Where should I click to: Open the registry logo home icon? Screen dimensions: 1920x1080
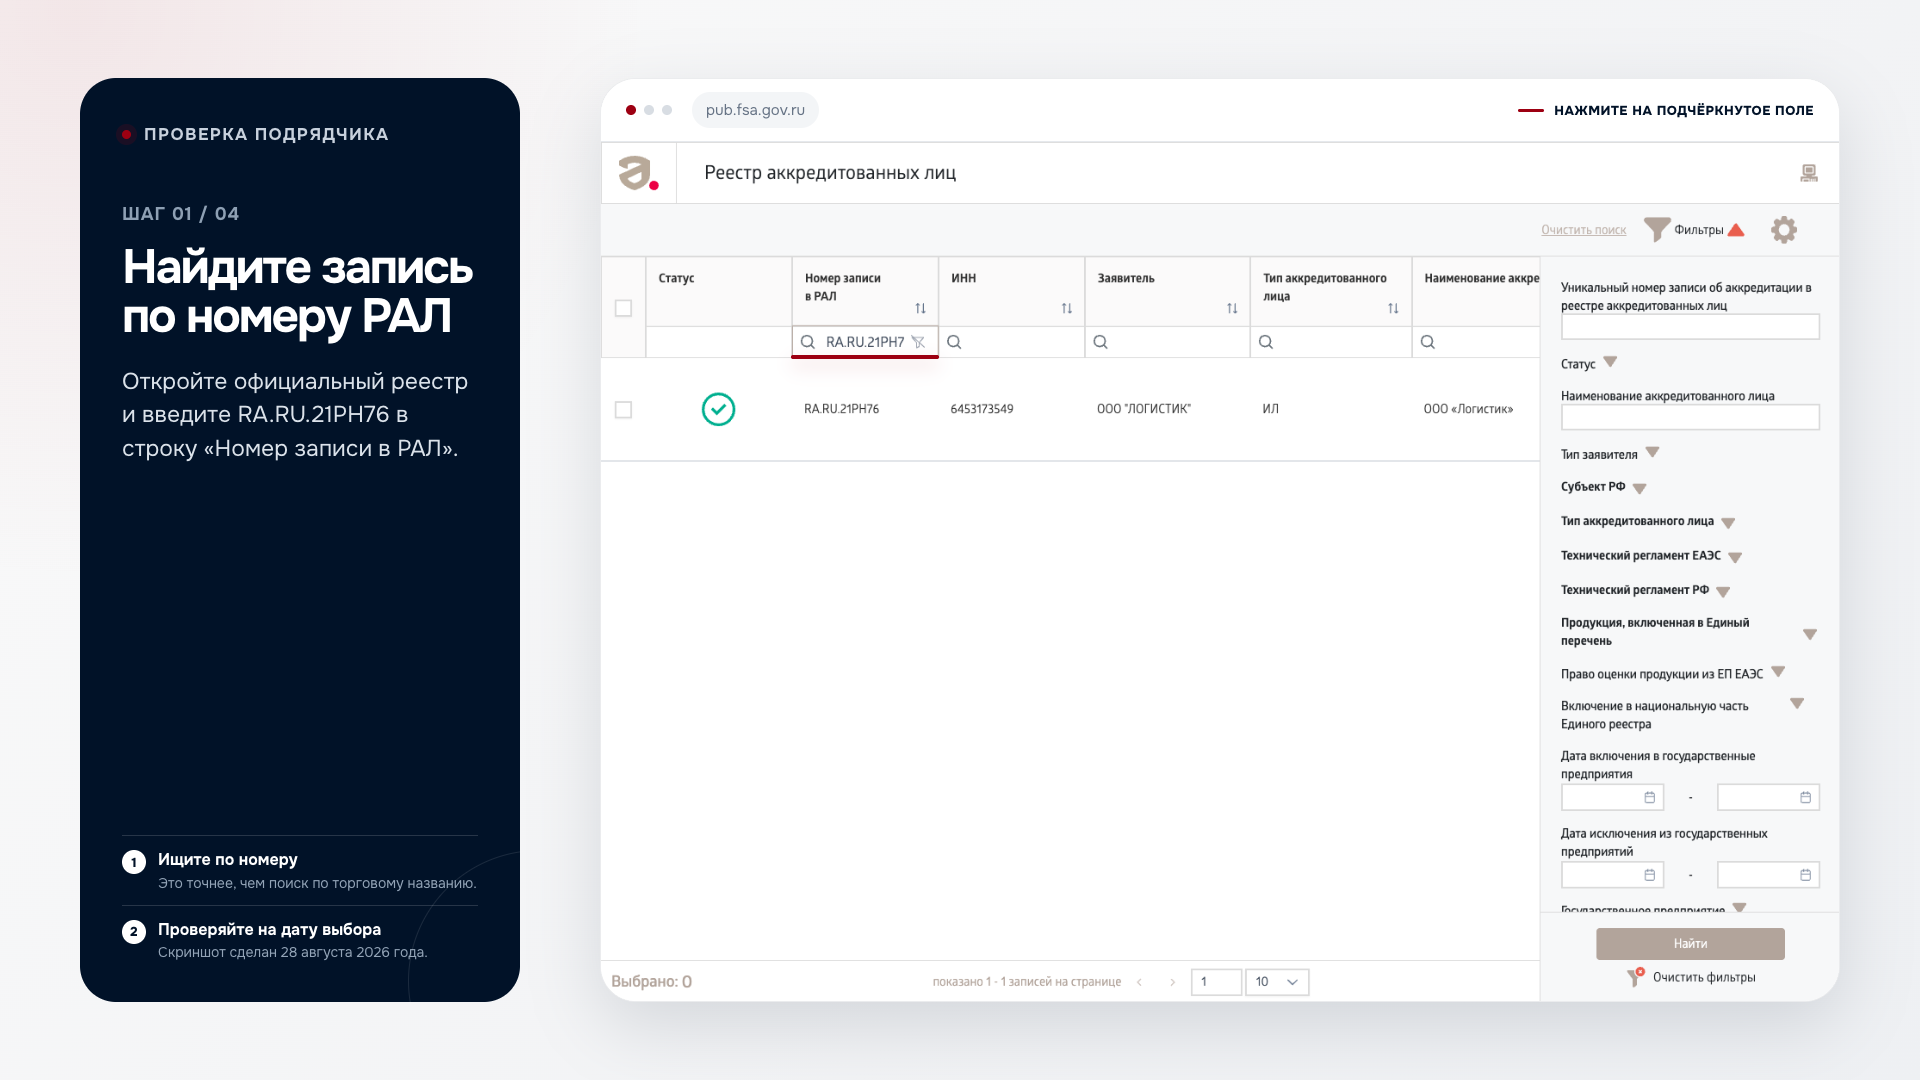(x=638, y=173)
